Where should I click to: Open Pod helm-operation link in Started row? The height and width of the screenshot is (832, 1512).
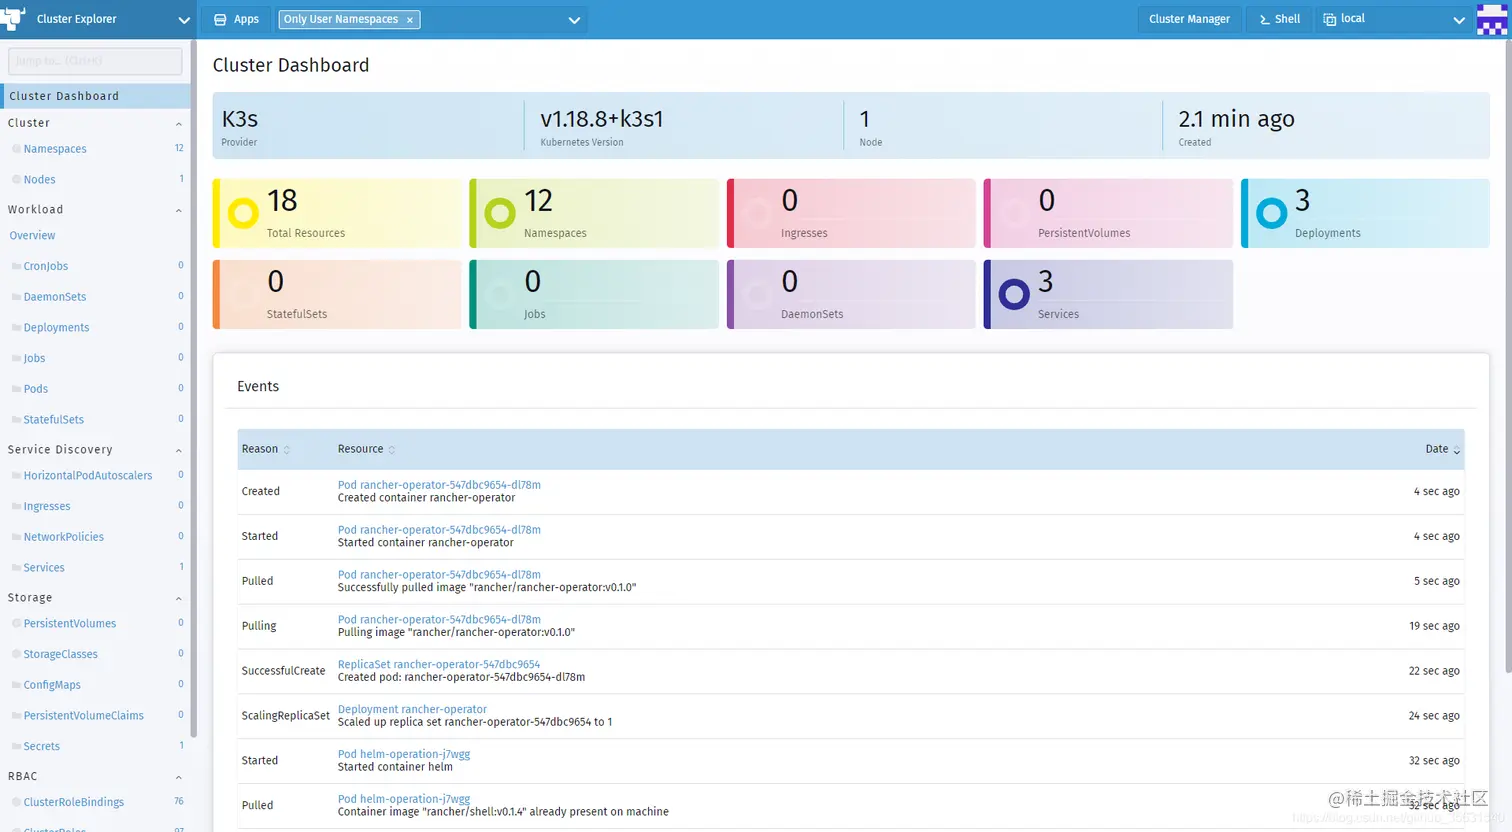[404, 755]
